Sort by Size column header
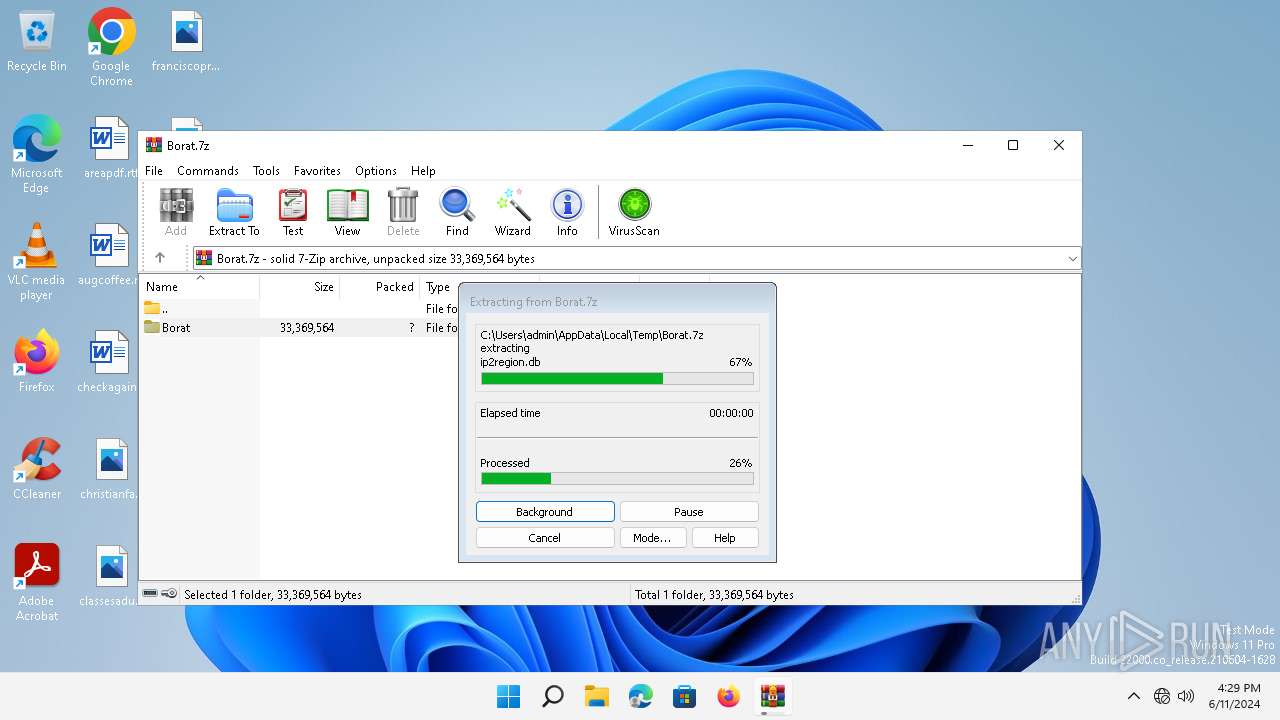Image resolution: width=1280 pixels, height=720 pixels. (x=300, y=287)
